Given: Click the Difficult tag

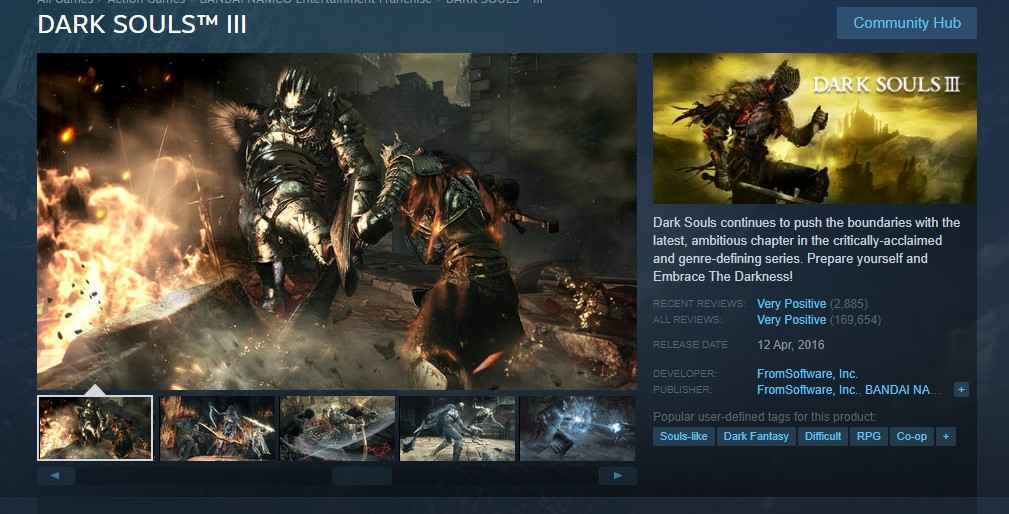Looking at the screenshot, I should pos(822,436).
